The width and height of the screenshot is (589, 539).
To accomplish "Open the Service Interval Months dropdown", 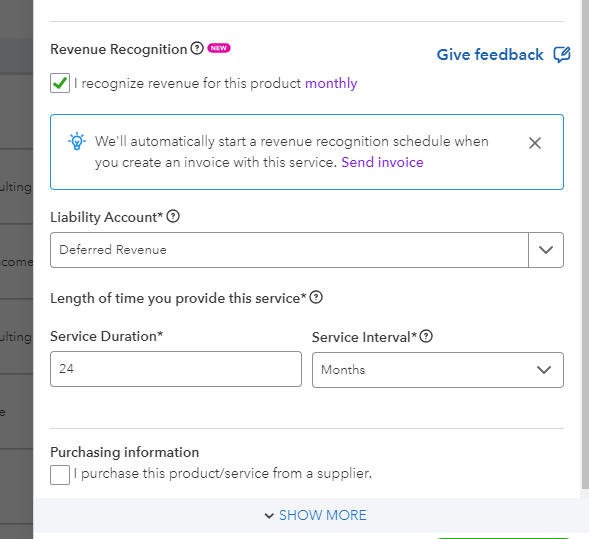I will click(438, 370).
